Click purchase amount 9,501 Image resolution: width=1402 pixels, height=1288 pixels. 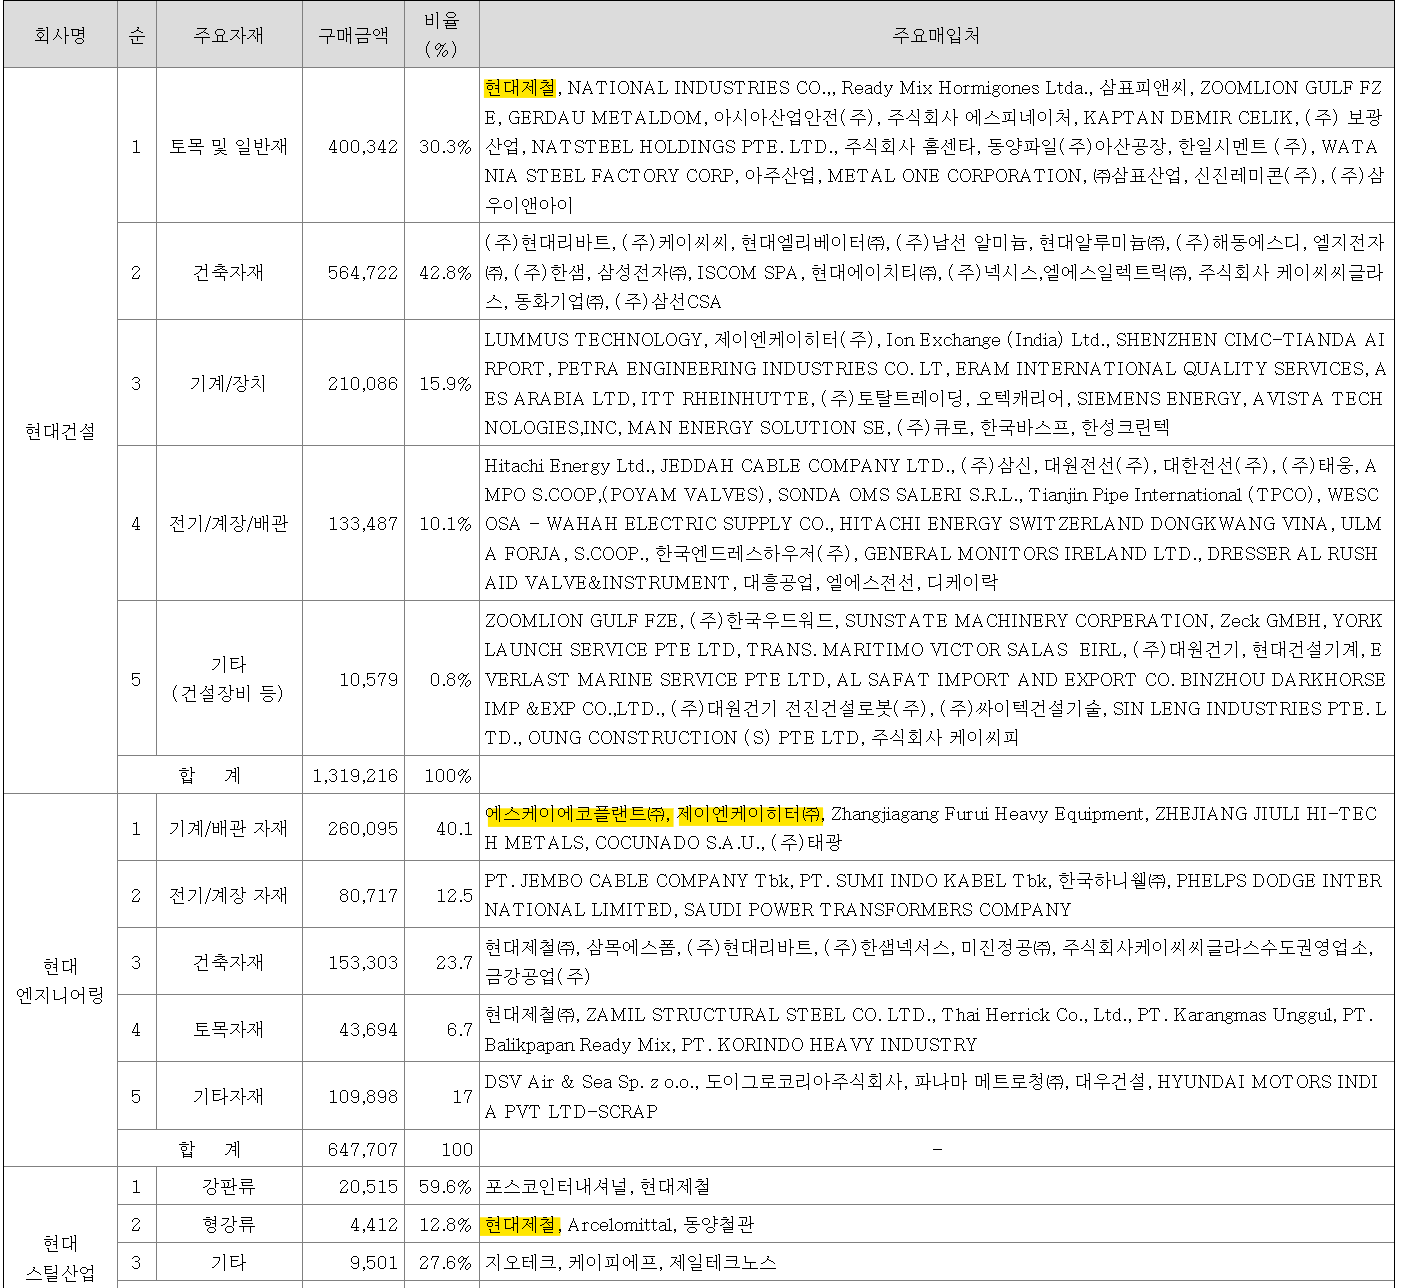[374, 1262]
